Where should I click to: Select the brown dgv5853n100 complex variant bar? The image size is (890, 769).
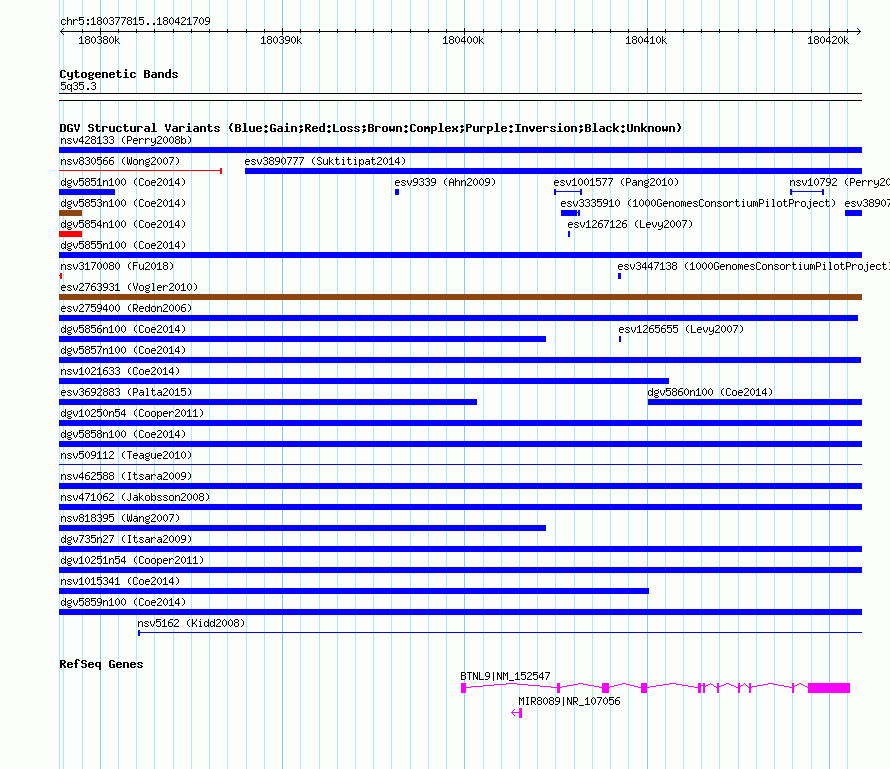pos(70,213)
